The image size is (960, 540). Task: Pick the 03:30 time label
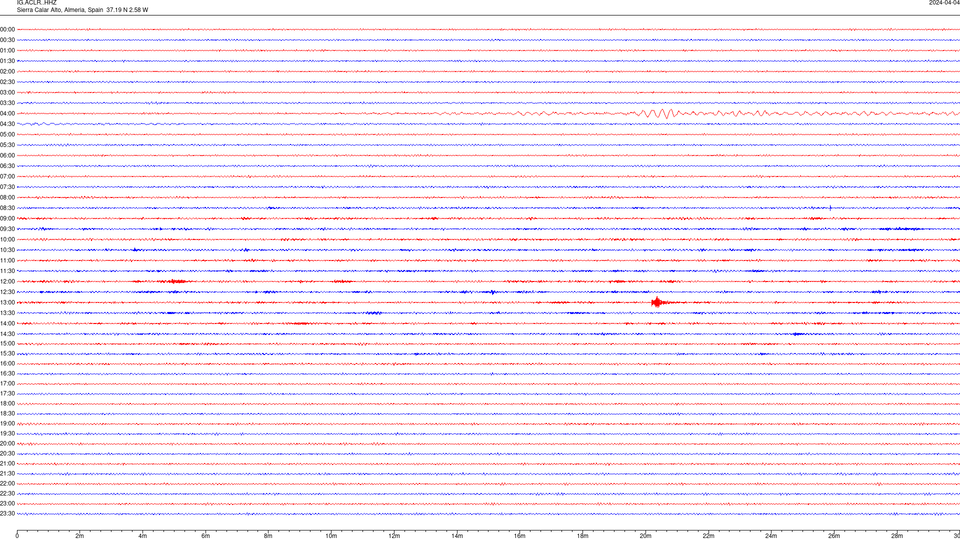tap(7, 103)
